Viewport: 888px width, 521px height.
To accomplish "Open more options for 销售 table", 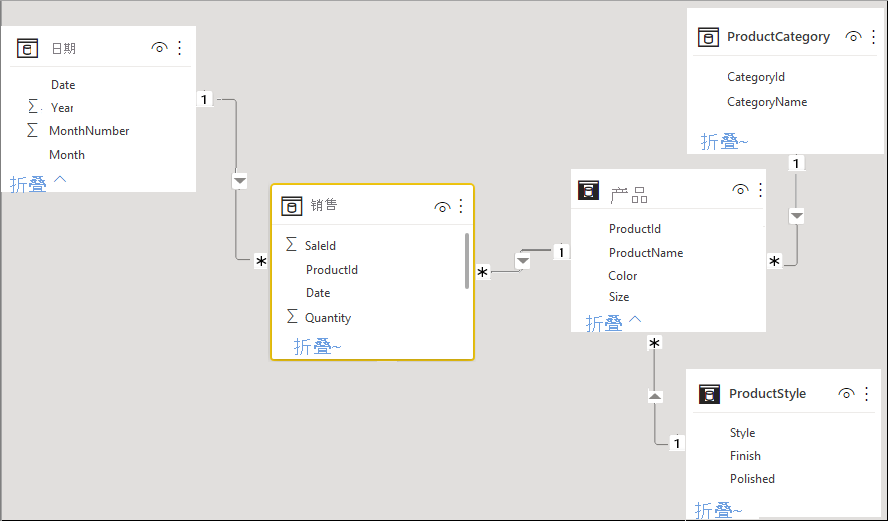I will click(461, 206).
